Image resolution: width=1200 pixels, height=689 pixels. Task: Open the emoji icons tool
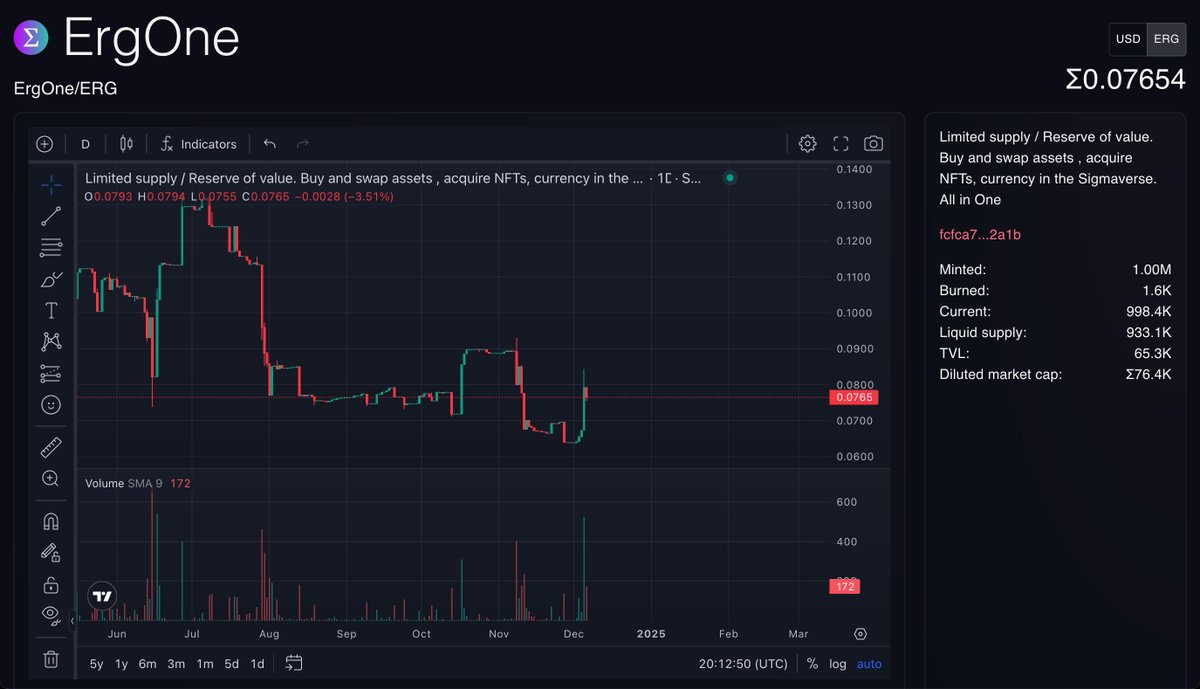click(x=51, y=405)
